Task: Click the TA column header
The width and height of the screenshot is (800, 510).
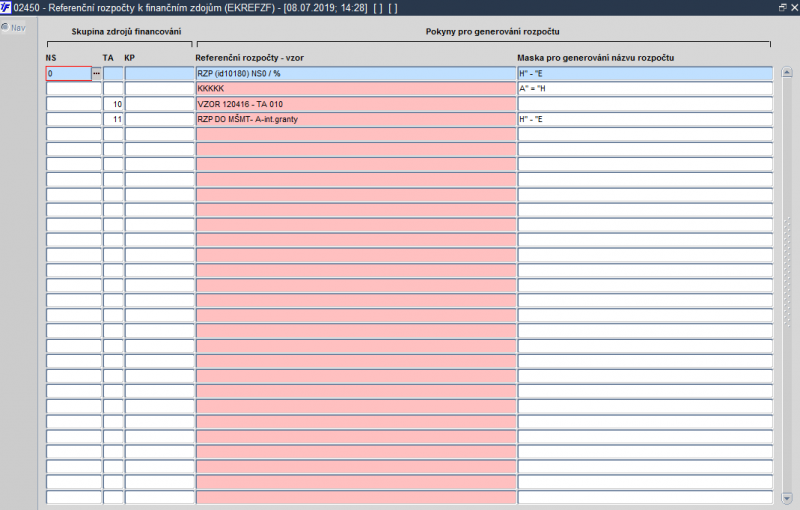Action: pos(108,58)
